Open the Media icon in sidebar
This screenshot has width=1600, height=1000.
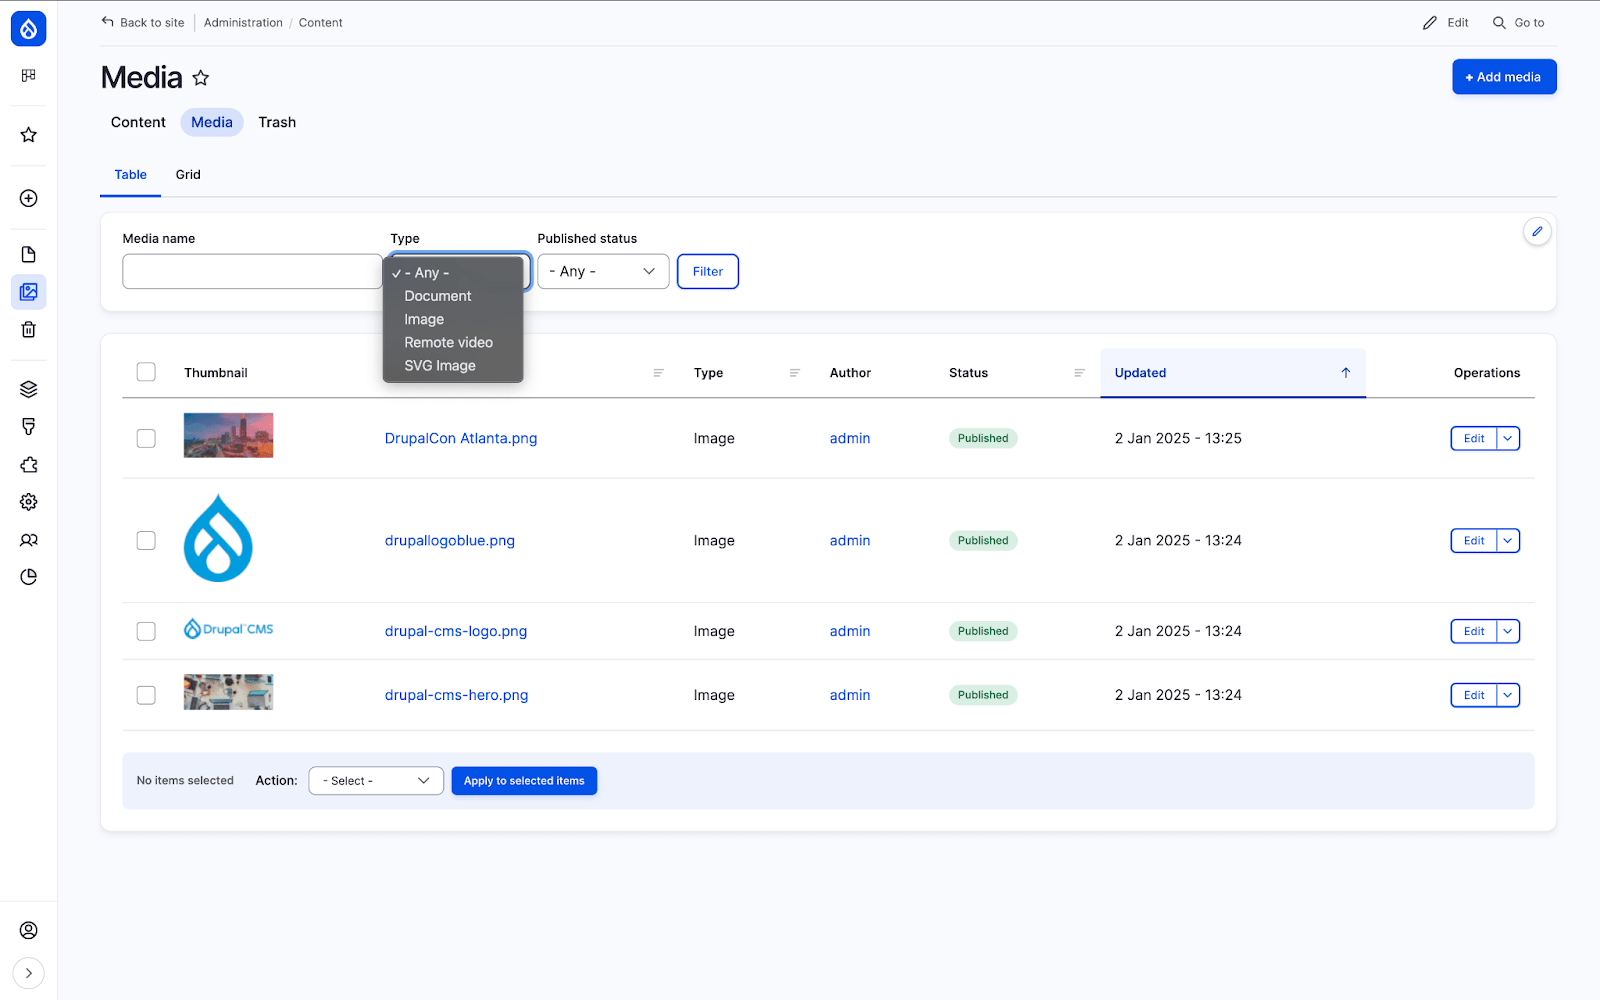28,292
